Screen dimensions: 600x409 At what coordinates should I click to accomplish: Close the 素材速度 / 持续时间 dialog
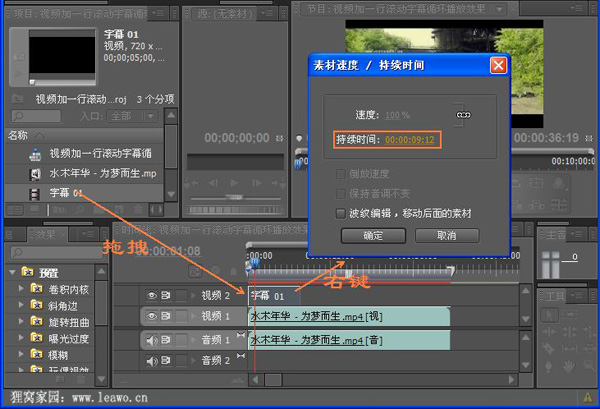pos(498,65)
